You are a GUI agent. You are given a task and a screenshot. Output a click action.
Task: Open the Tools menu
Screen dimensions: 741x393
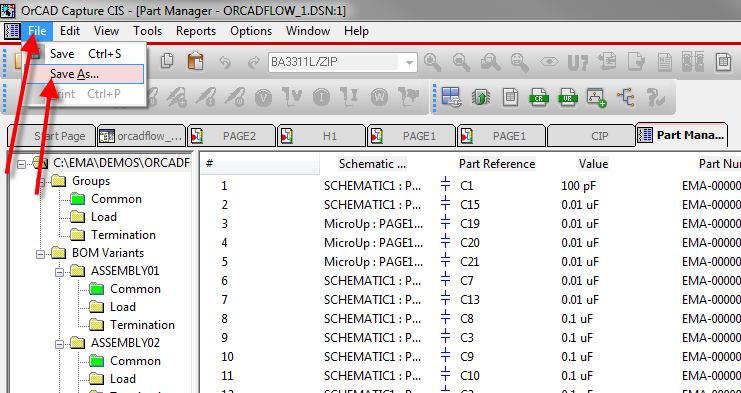pyautogui.click(x=147, y=31)
